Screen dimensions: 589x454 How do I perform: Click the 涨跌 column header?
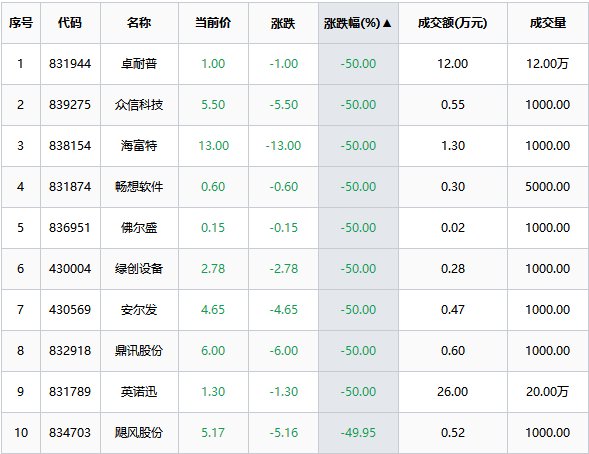[x=283, y=23]
